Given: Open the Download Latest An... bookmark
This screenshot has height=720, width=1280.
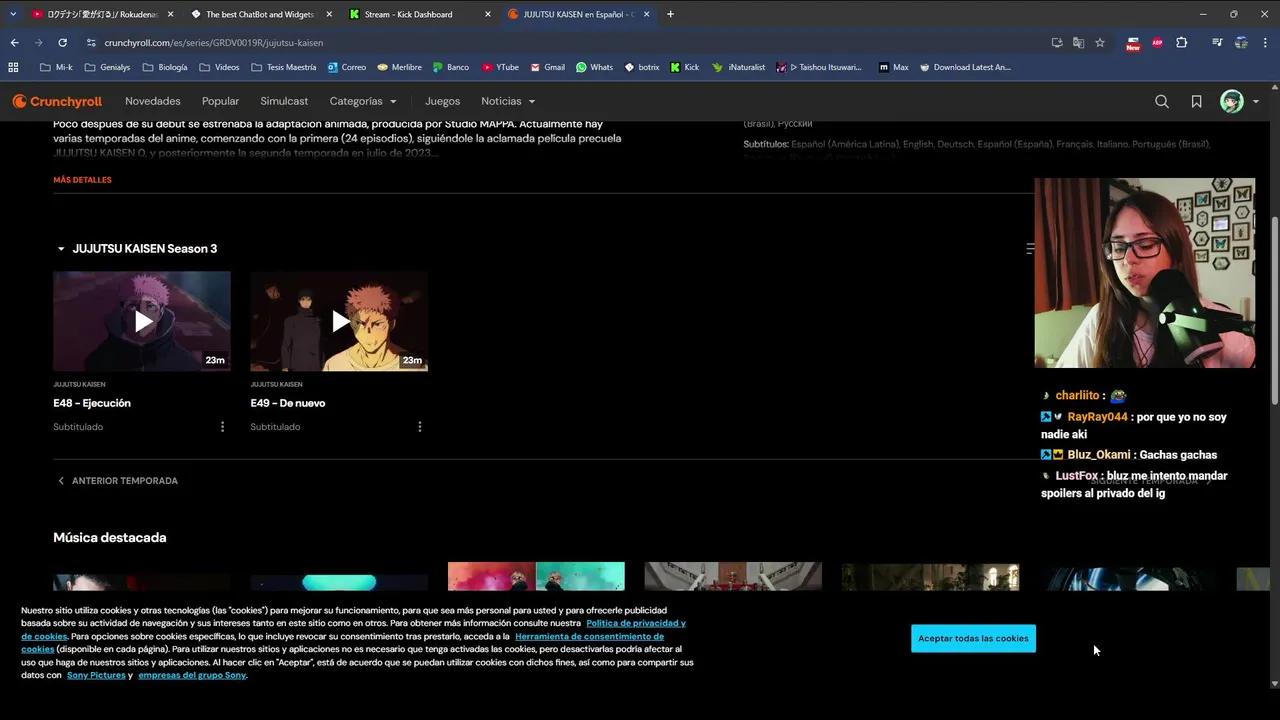Looking at the screenshot, I should pyautogui.click(x=965, y=67).
